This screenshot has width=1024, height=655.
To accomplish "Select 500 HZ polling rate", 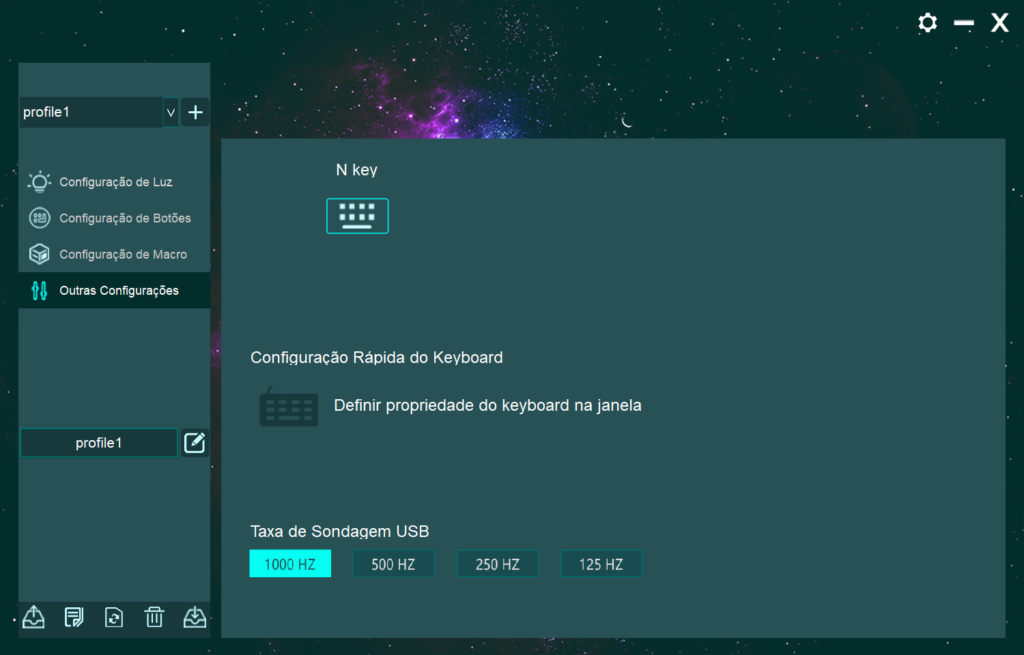I will click(x=393, y=564).
